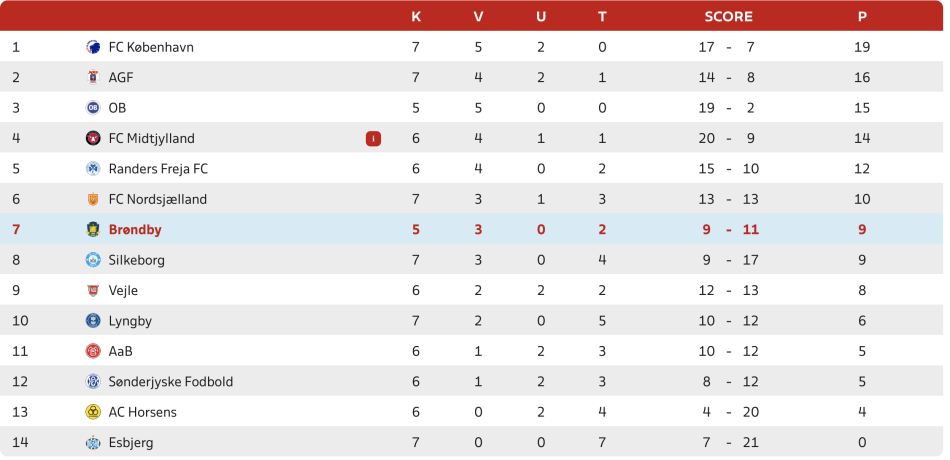Select the Lyngby team name
950x460 pixels.
point(130,321)
